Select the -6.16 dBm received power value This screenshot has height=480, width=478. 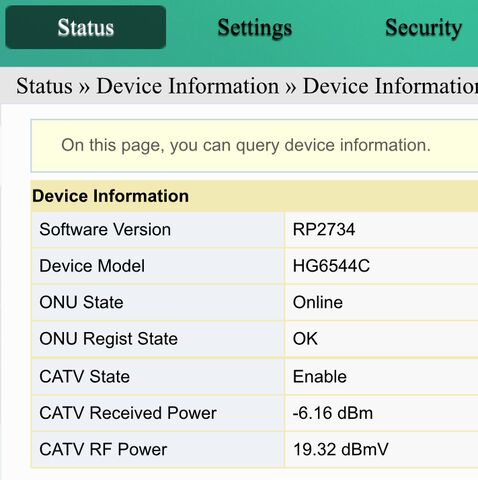(x=333, y=413)
